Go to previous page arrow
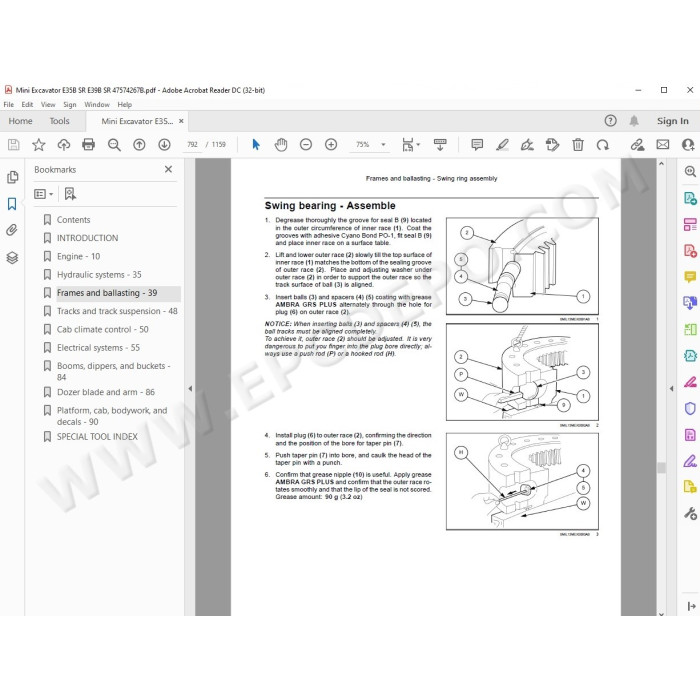700x700 pixels. coord(139,145)
